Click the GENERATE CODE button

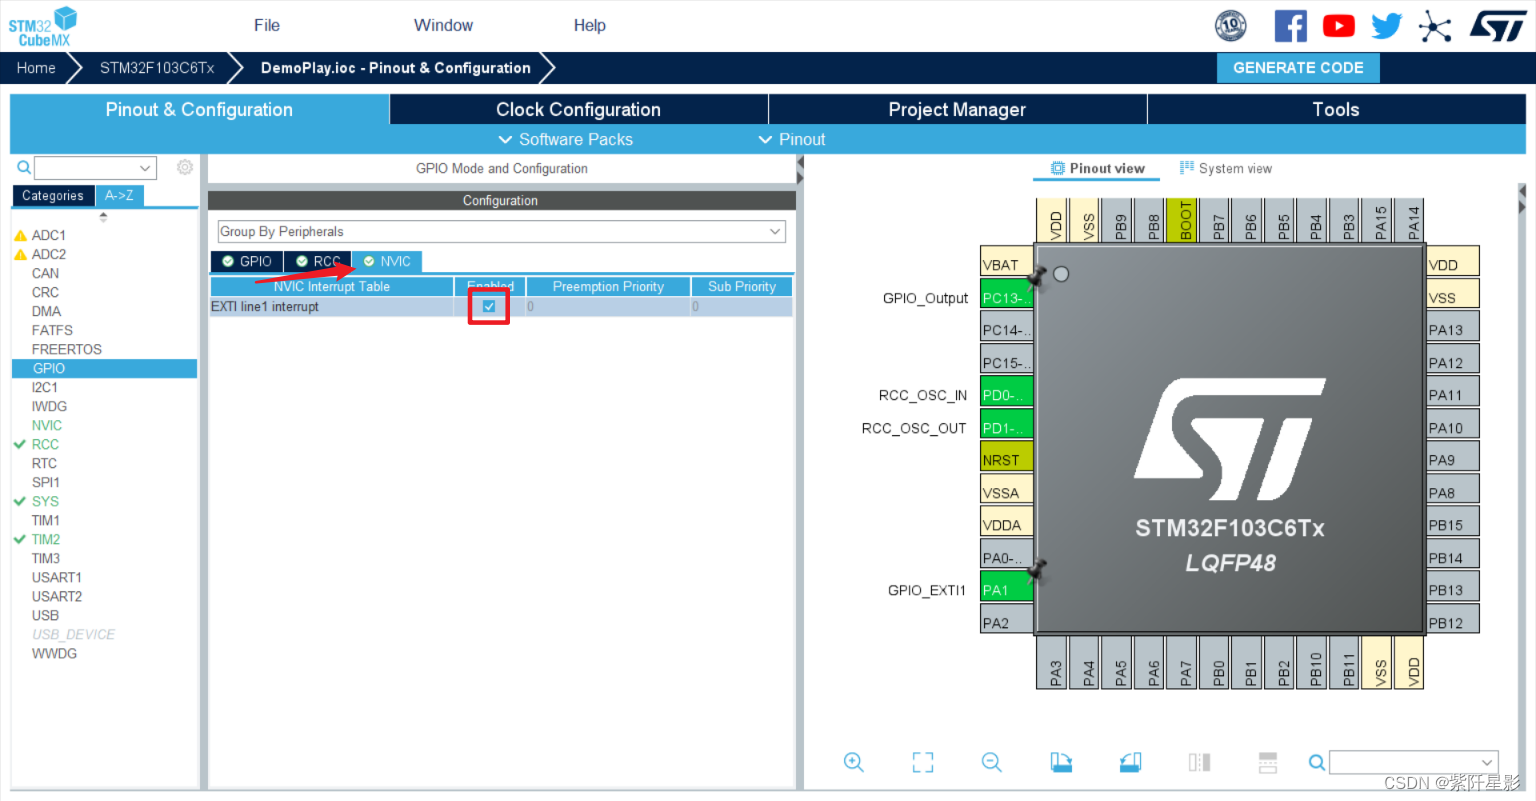(x=1298, y=68)
